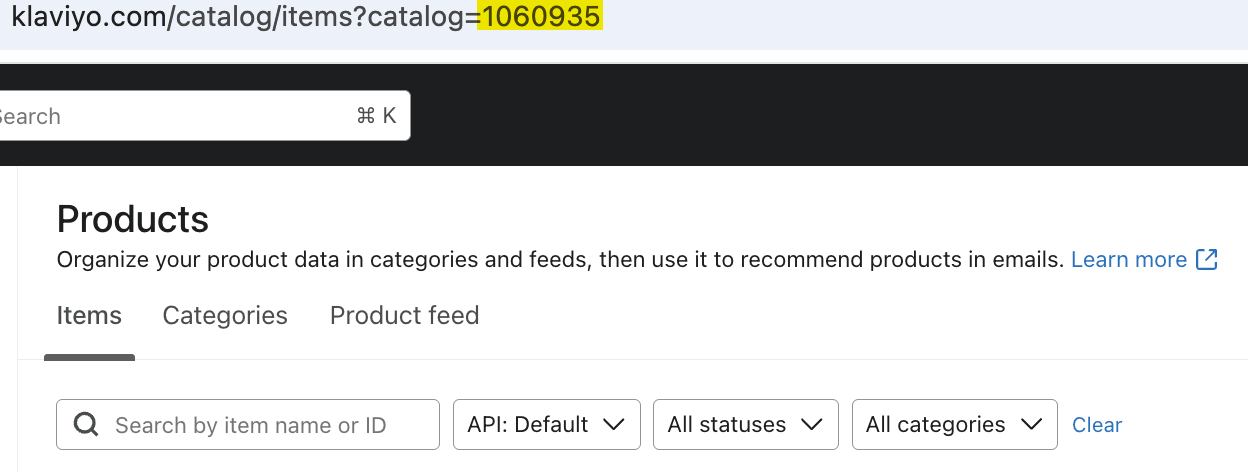This screenshot has height=472, width=1248.
Task: Clear the filters with the Clear link
Action: (1097, 425)
